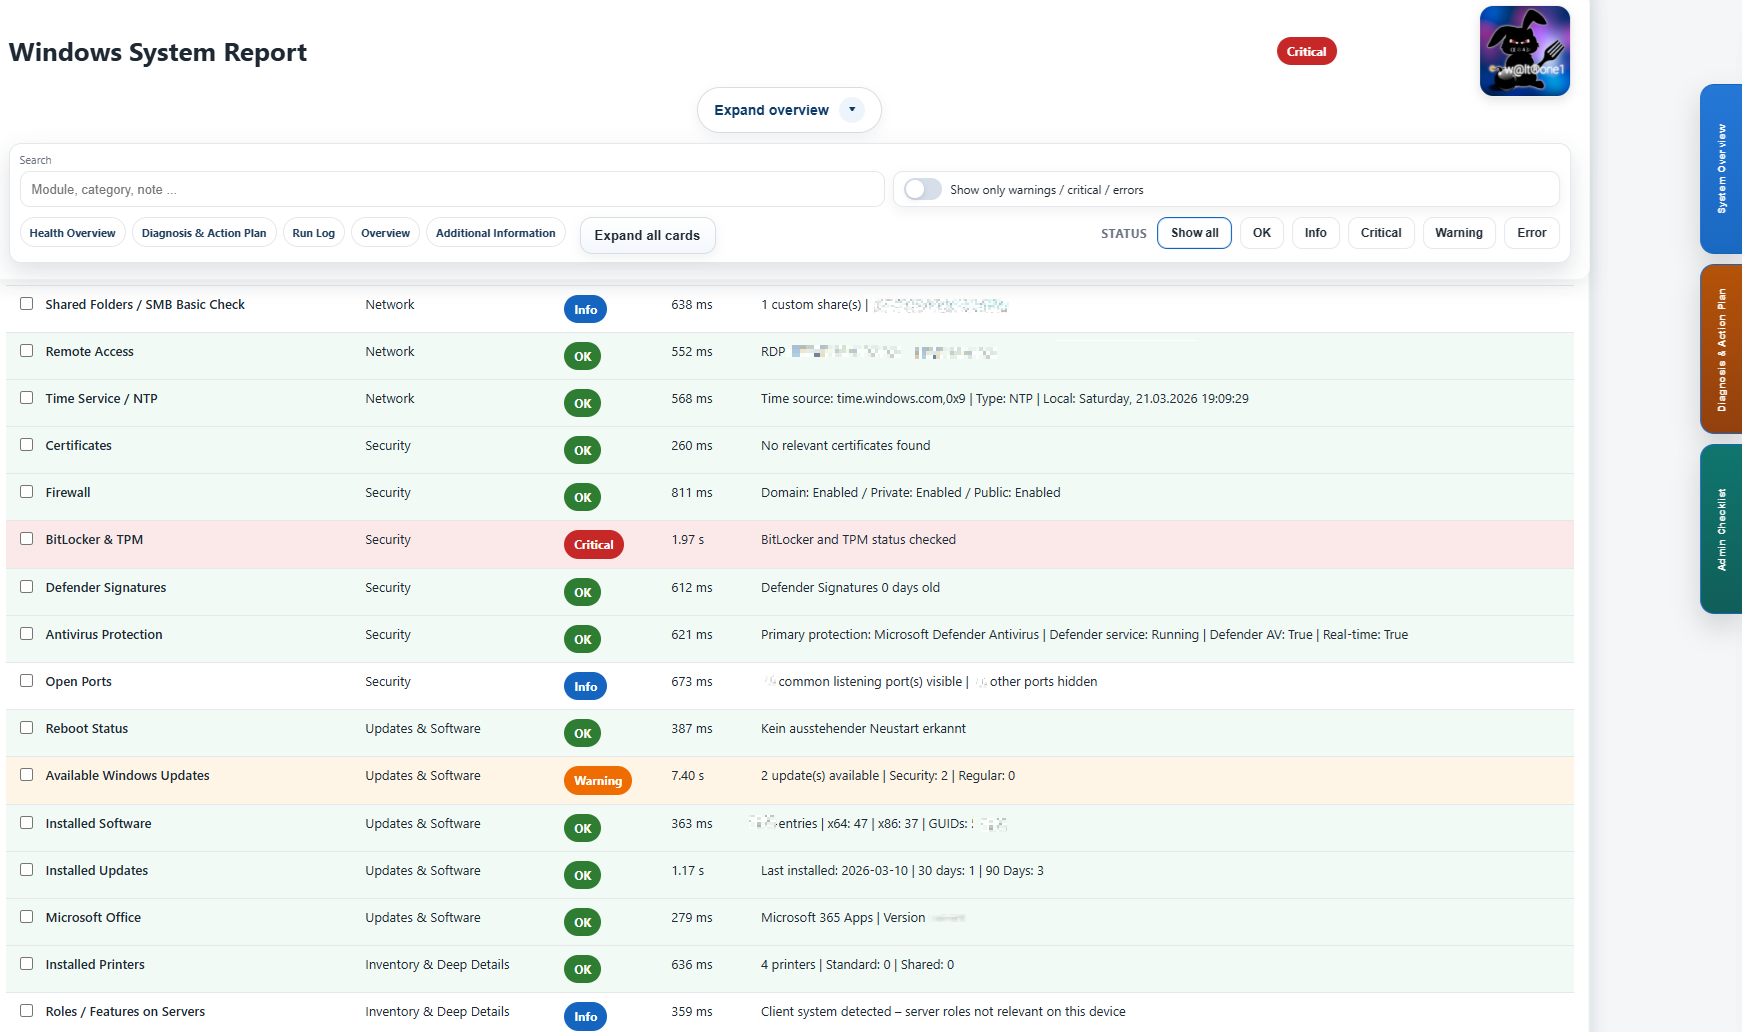This screenshot has width=1742, height=1032.
Task: Select the Antivirus Protection row checkbox
Action: tap(27, 634)
